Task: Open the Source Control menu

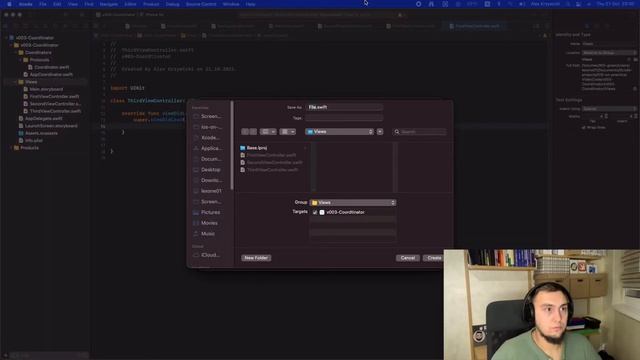Action: coord(201,4)
